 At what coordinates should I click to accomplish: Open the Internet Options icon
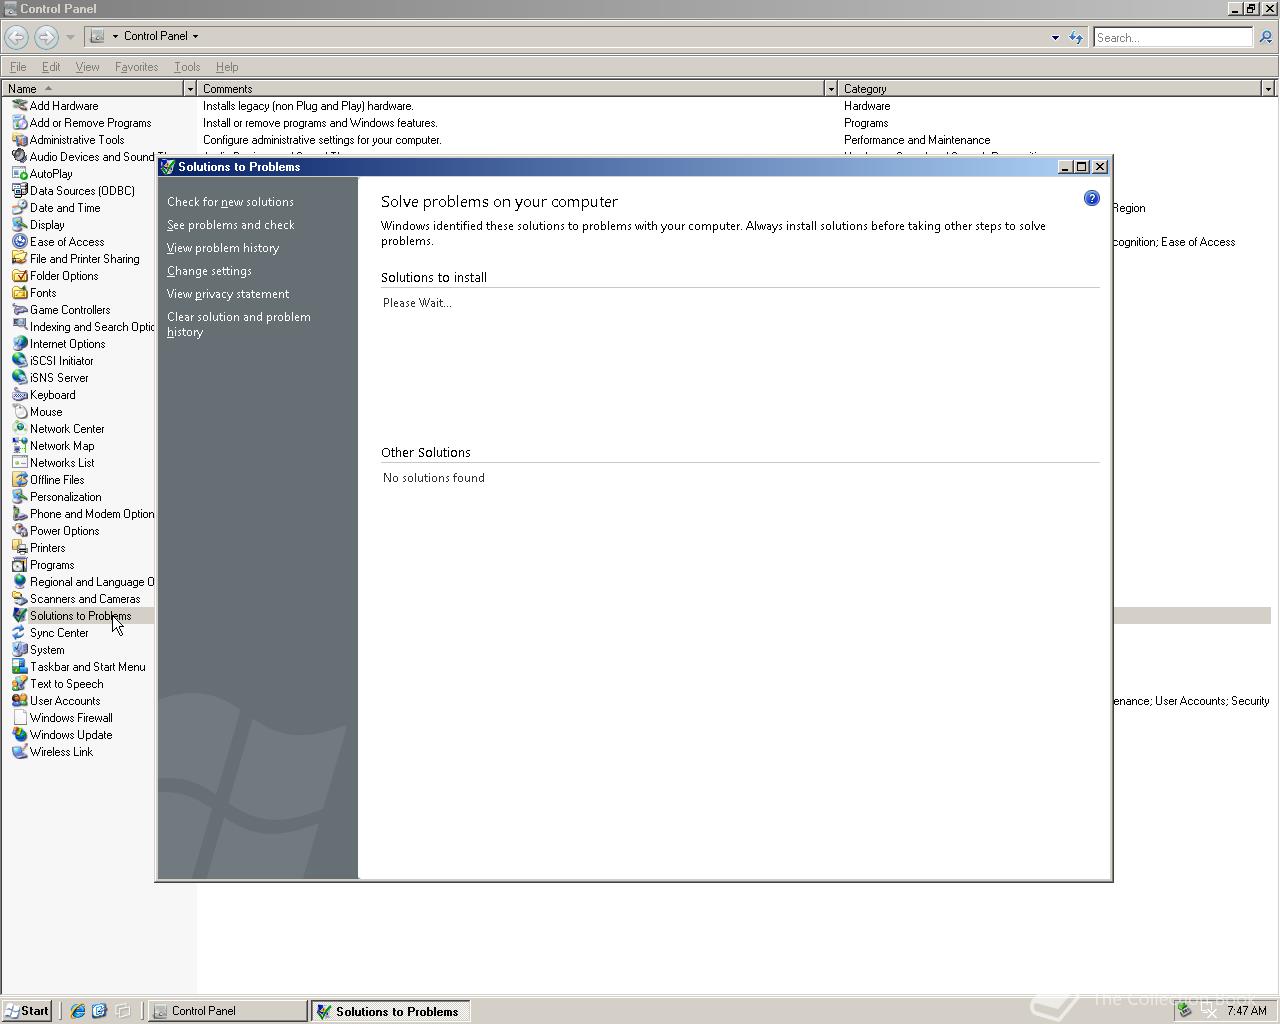tap(19, 343)
